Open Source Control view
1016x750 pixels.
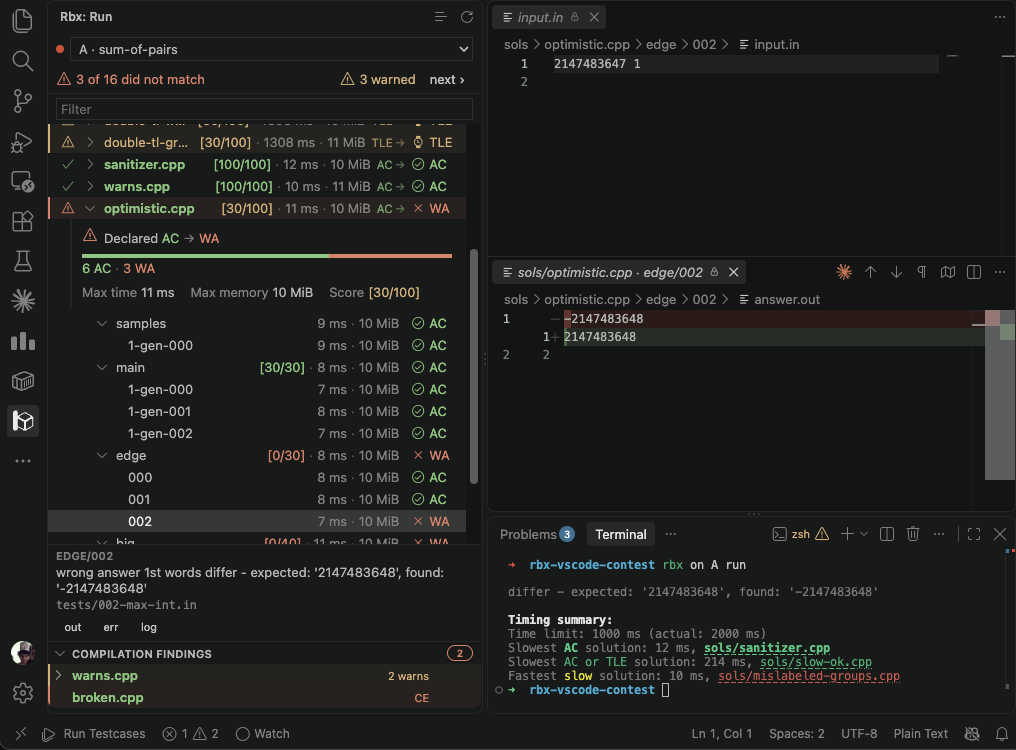(23, 101)
